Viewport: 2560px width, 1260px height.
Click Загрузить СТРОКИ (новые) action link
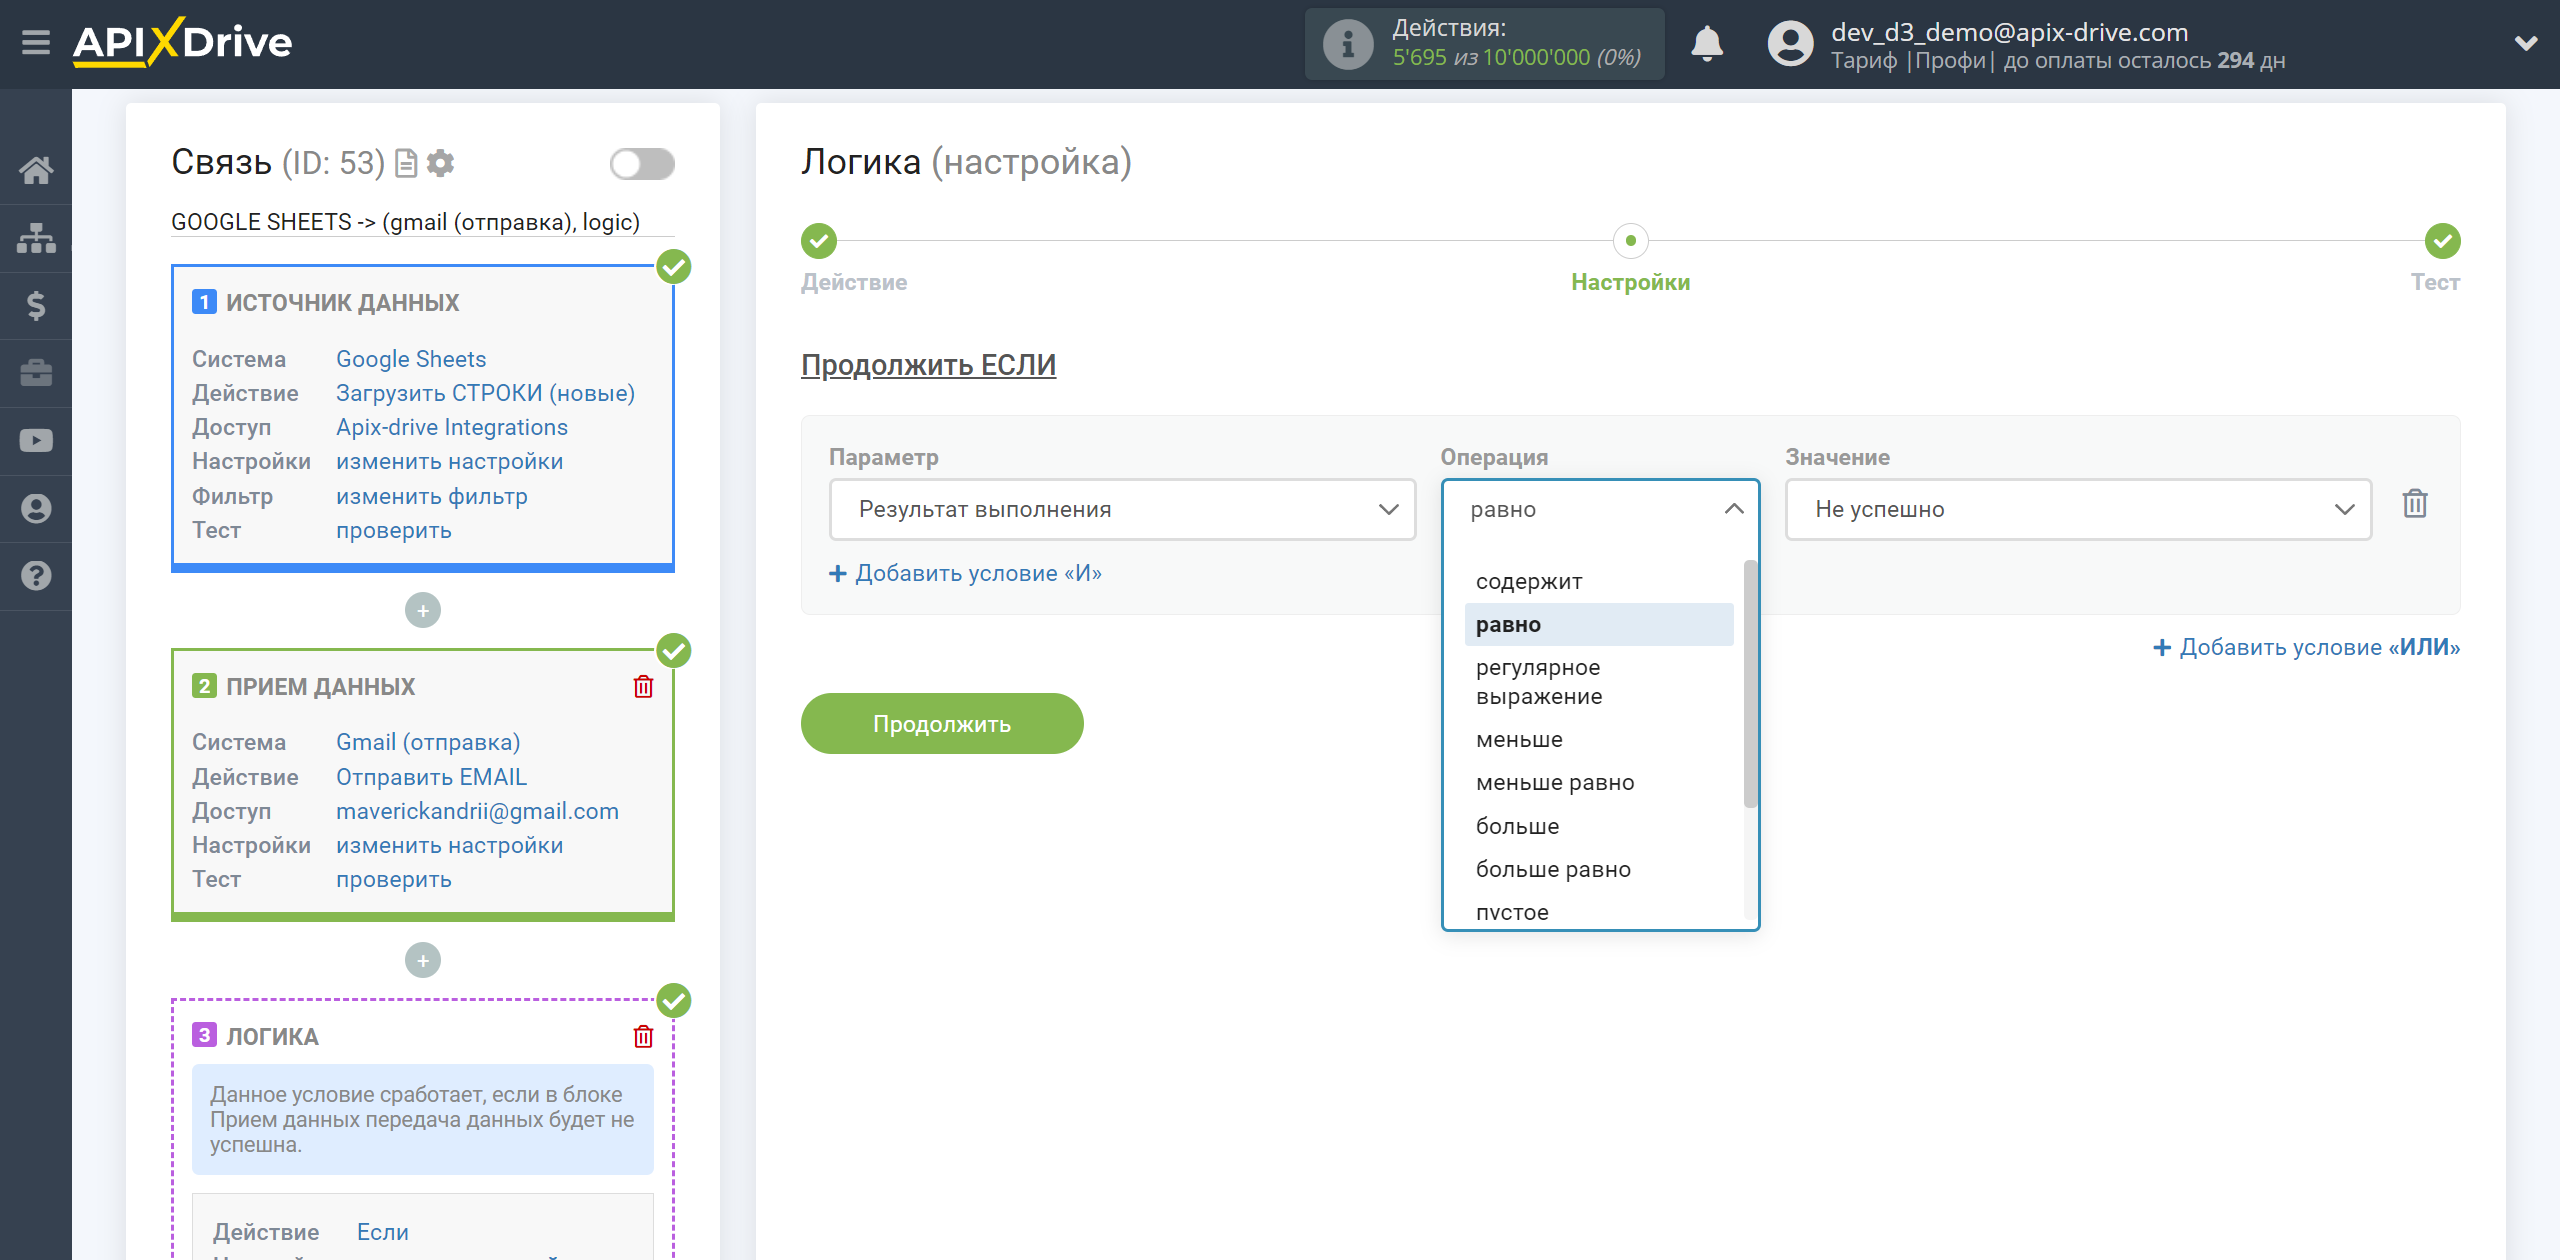(x=486, y=393)
